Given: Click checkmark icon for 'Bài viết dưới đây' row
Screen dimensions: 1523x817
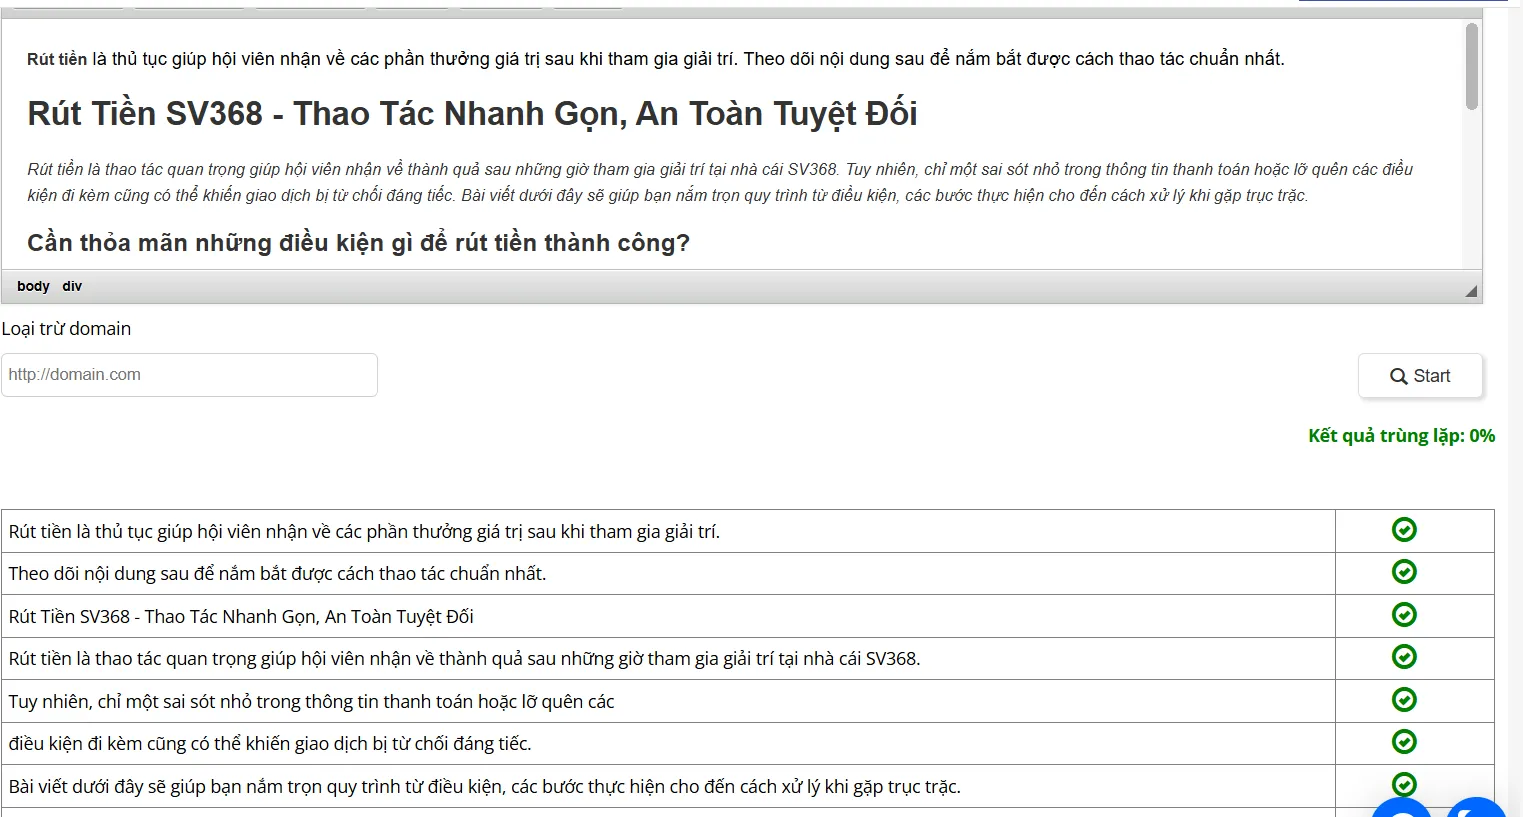Looking at the screenshot, I should click(x=1404, y=785).
